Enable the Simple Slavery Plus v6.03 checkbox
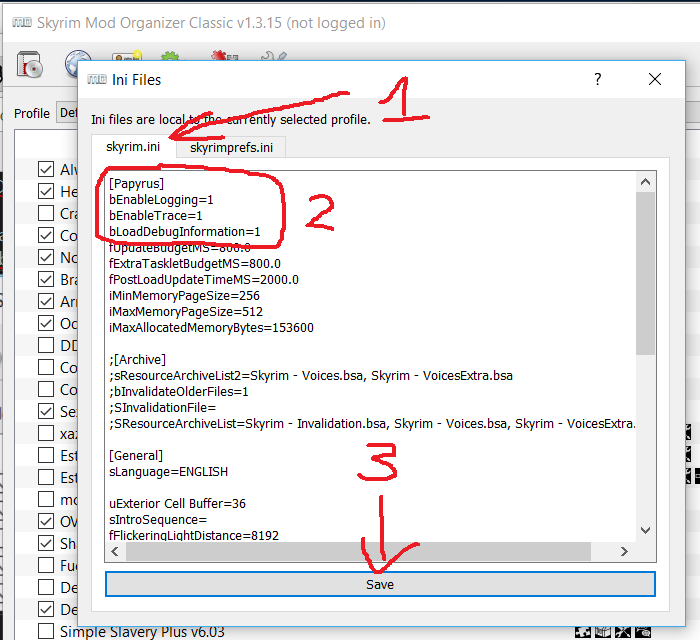The image size is (700, 640). (46, 631)
